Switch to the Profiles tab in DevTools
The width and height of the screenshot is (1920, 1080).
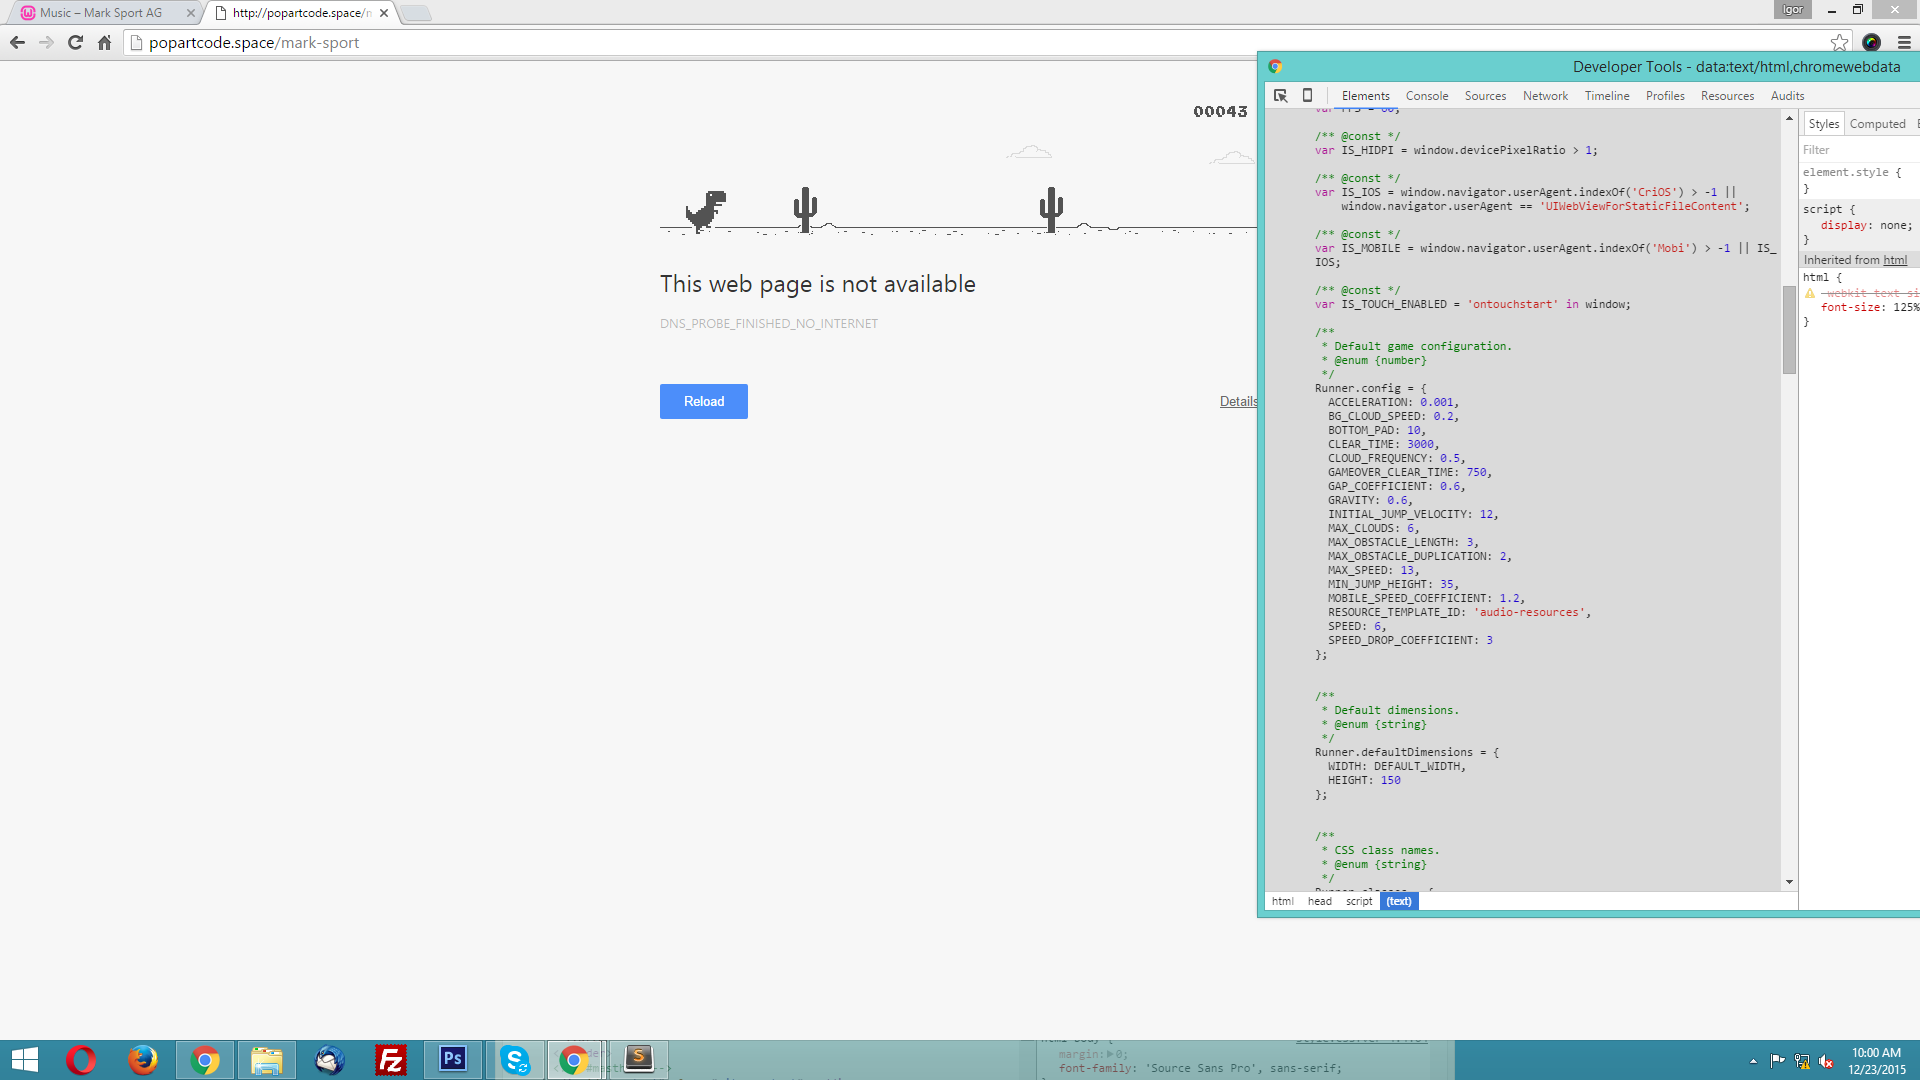pyautogui.click(x=1665, y=96)
